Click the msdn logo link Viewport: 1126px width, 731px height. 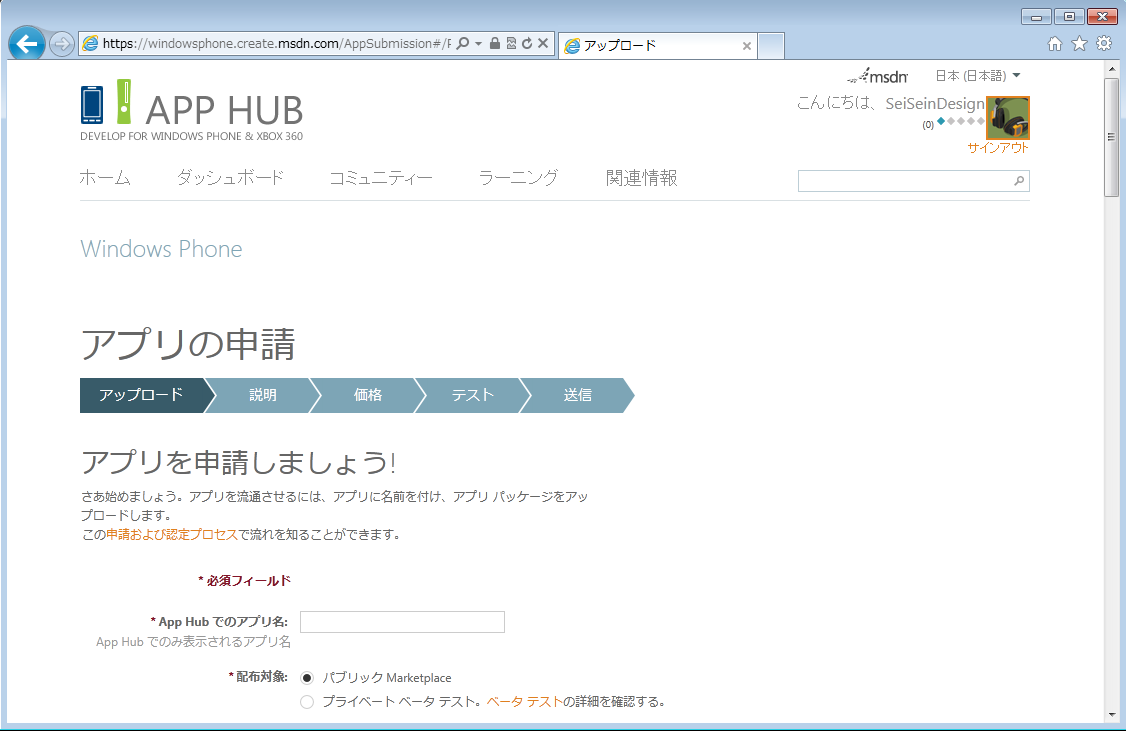pyautogui.click(x=878, y=75)
